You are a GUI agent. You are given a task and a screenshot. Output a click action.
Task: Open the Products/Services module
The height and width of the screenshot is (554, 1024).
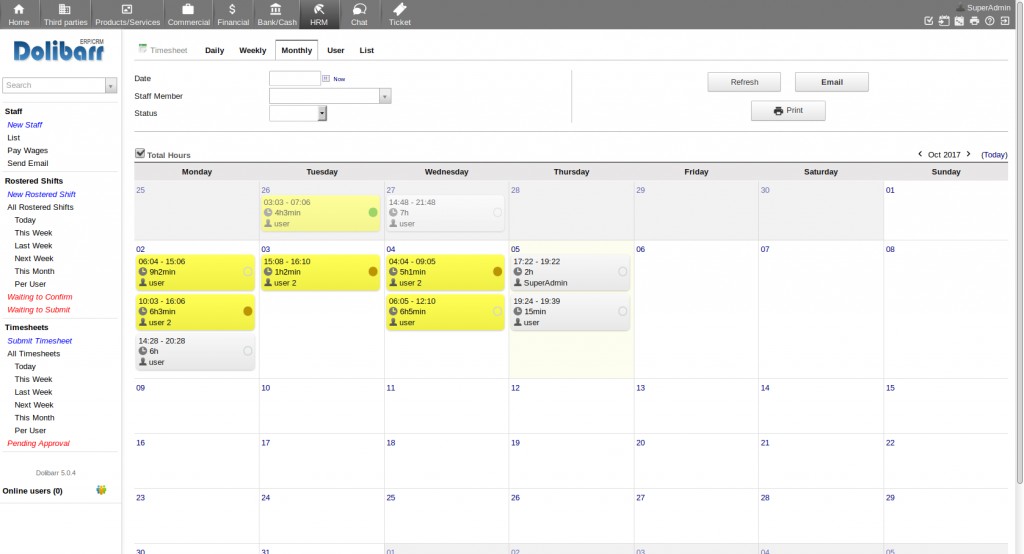(x=127, y=14)
